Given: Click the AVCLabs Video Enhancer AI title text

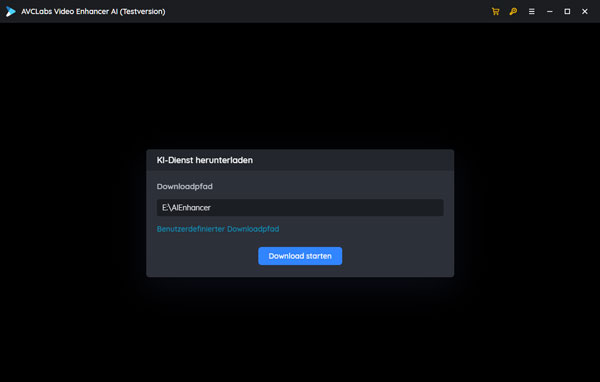Looking at the screenshot, I should tap(93, 11).
